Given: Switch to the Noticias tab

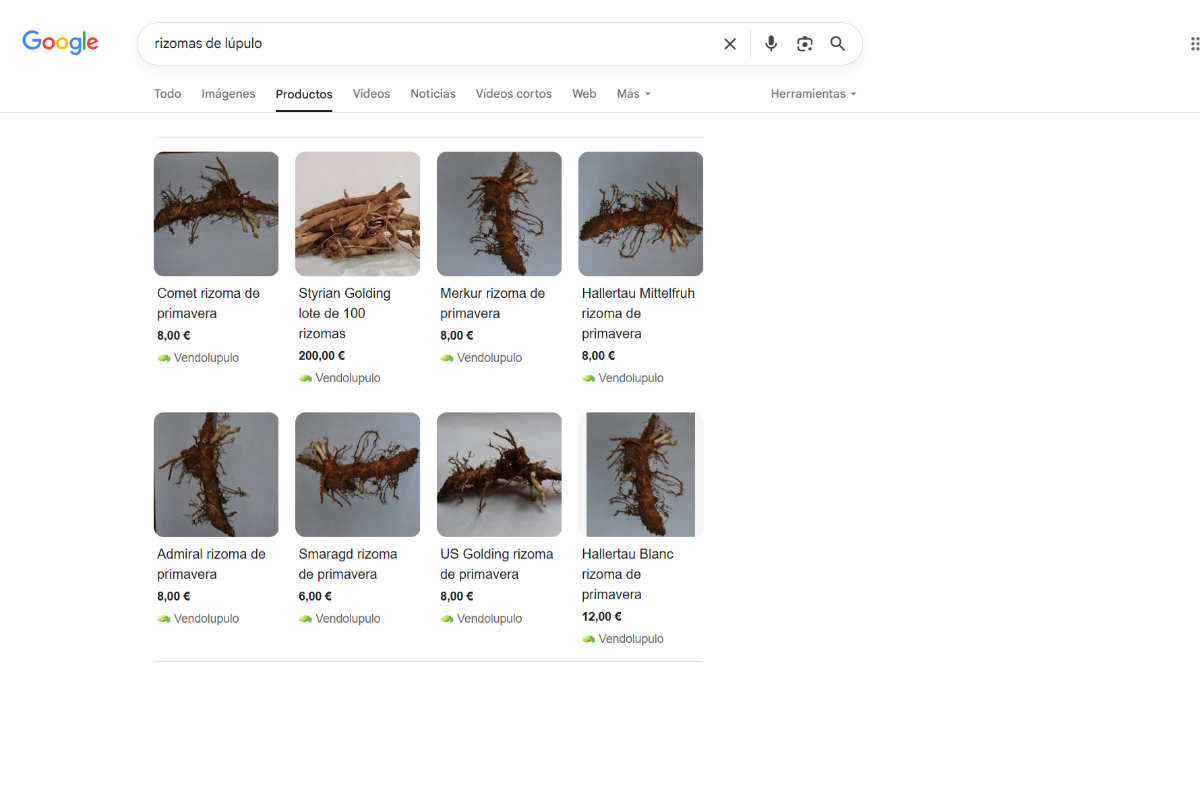Looking at the screenshot, I should [432, 94].
